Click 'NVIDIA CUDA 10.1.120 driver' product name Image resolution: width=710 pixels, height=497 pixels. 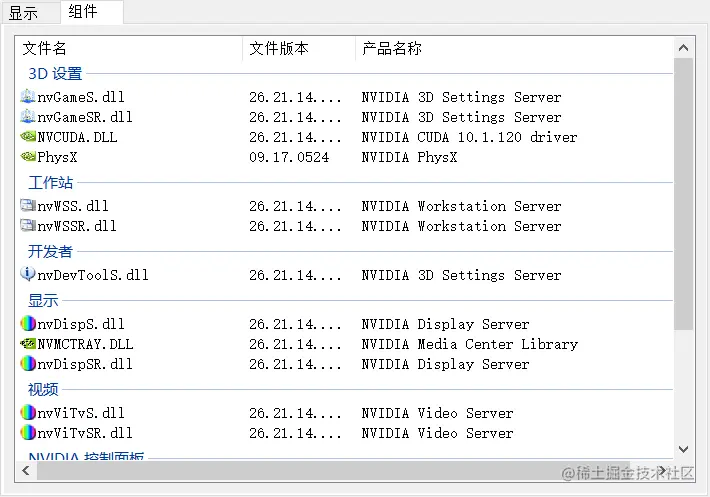click(469, 137)
